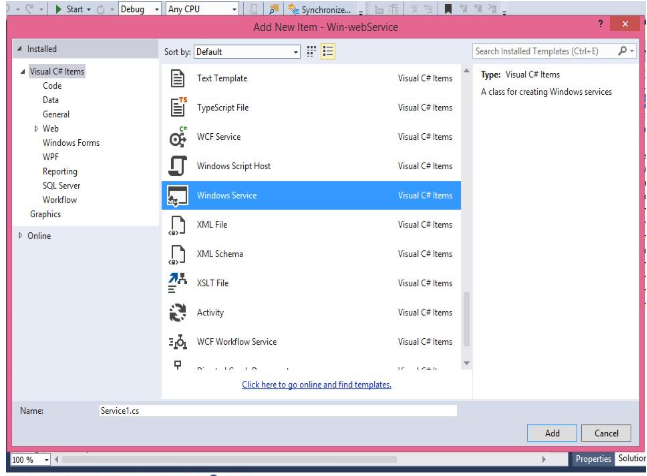Choose the WCF Service gear icon
This screenshot has width=647, height=476.
[x=178, y=137]
